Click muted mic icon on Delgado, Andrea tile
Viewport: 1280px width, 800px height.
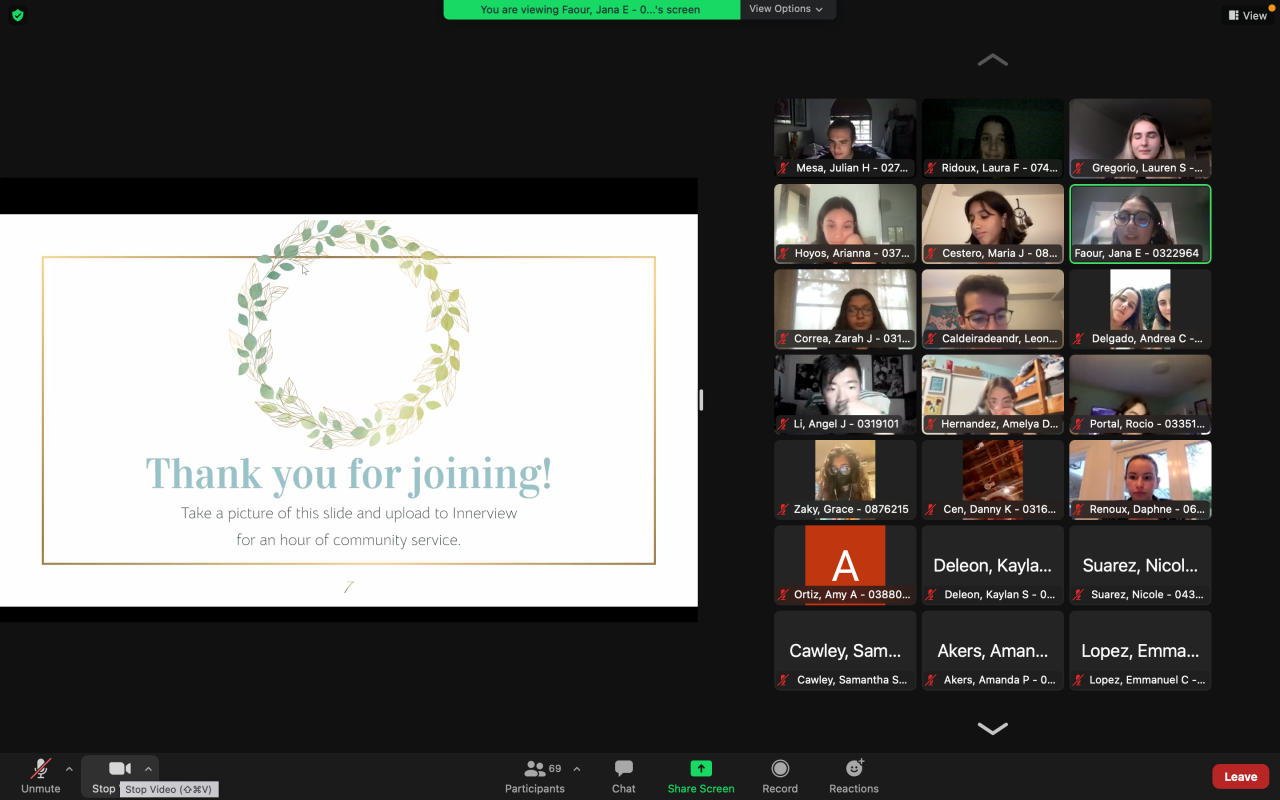click(x=1079, y=339)
